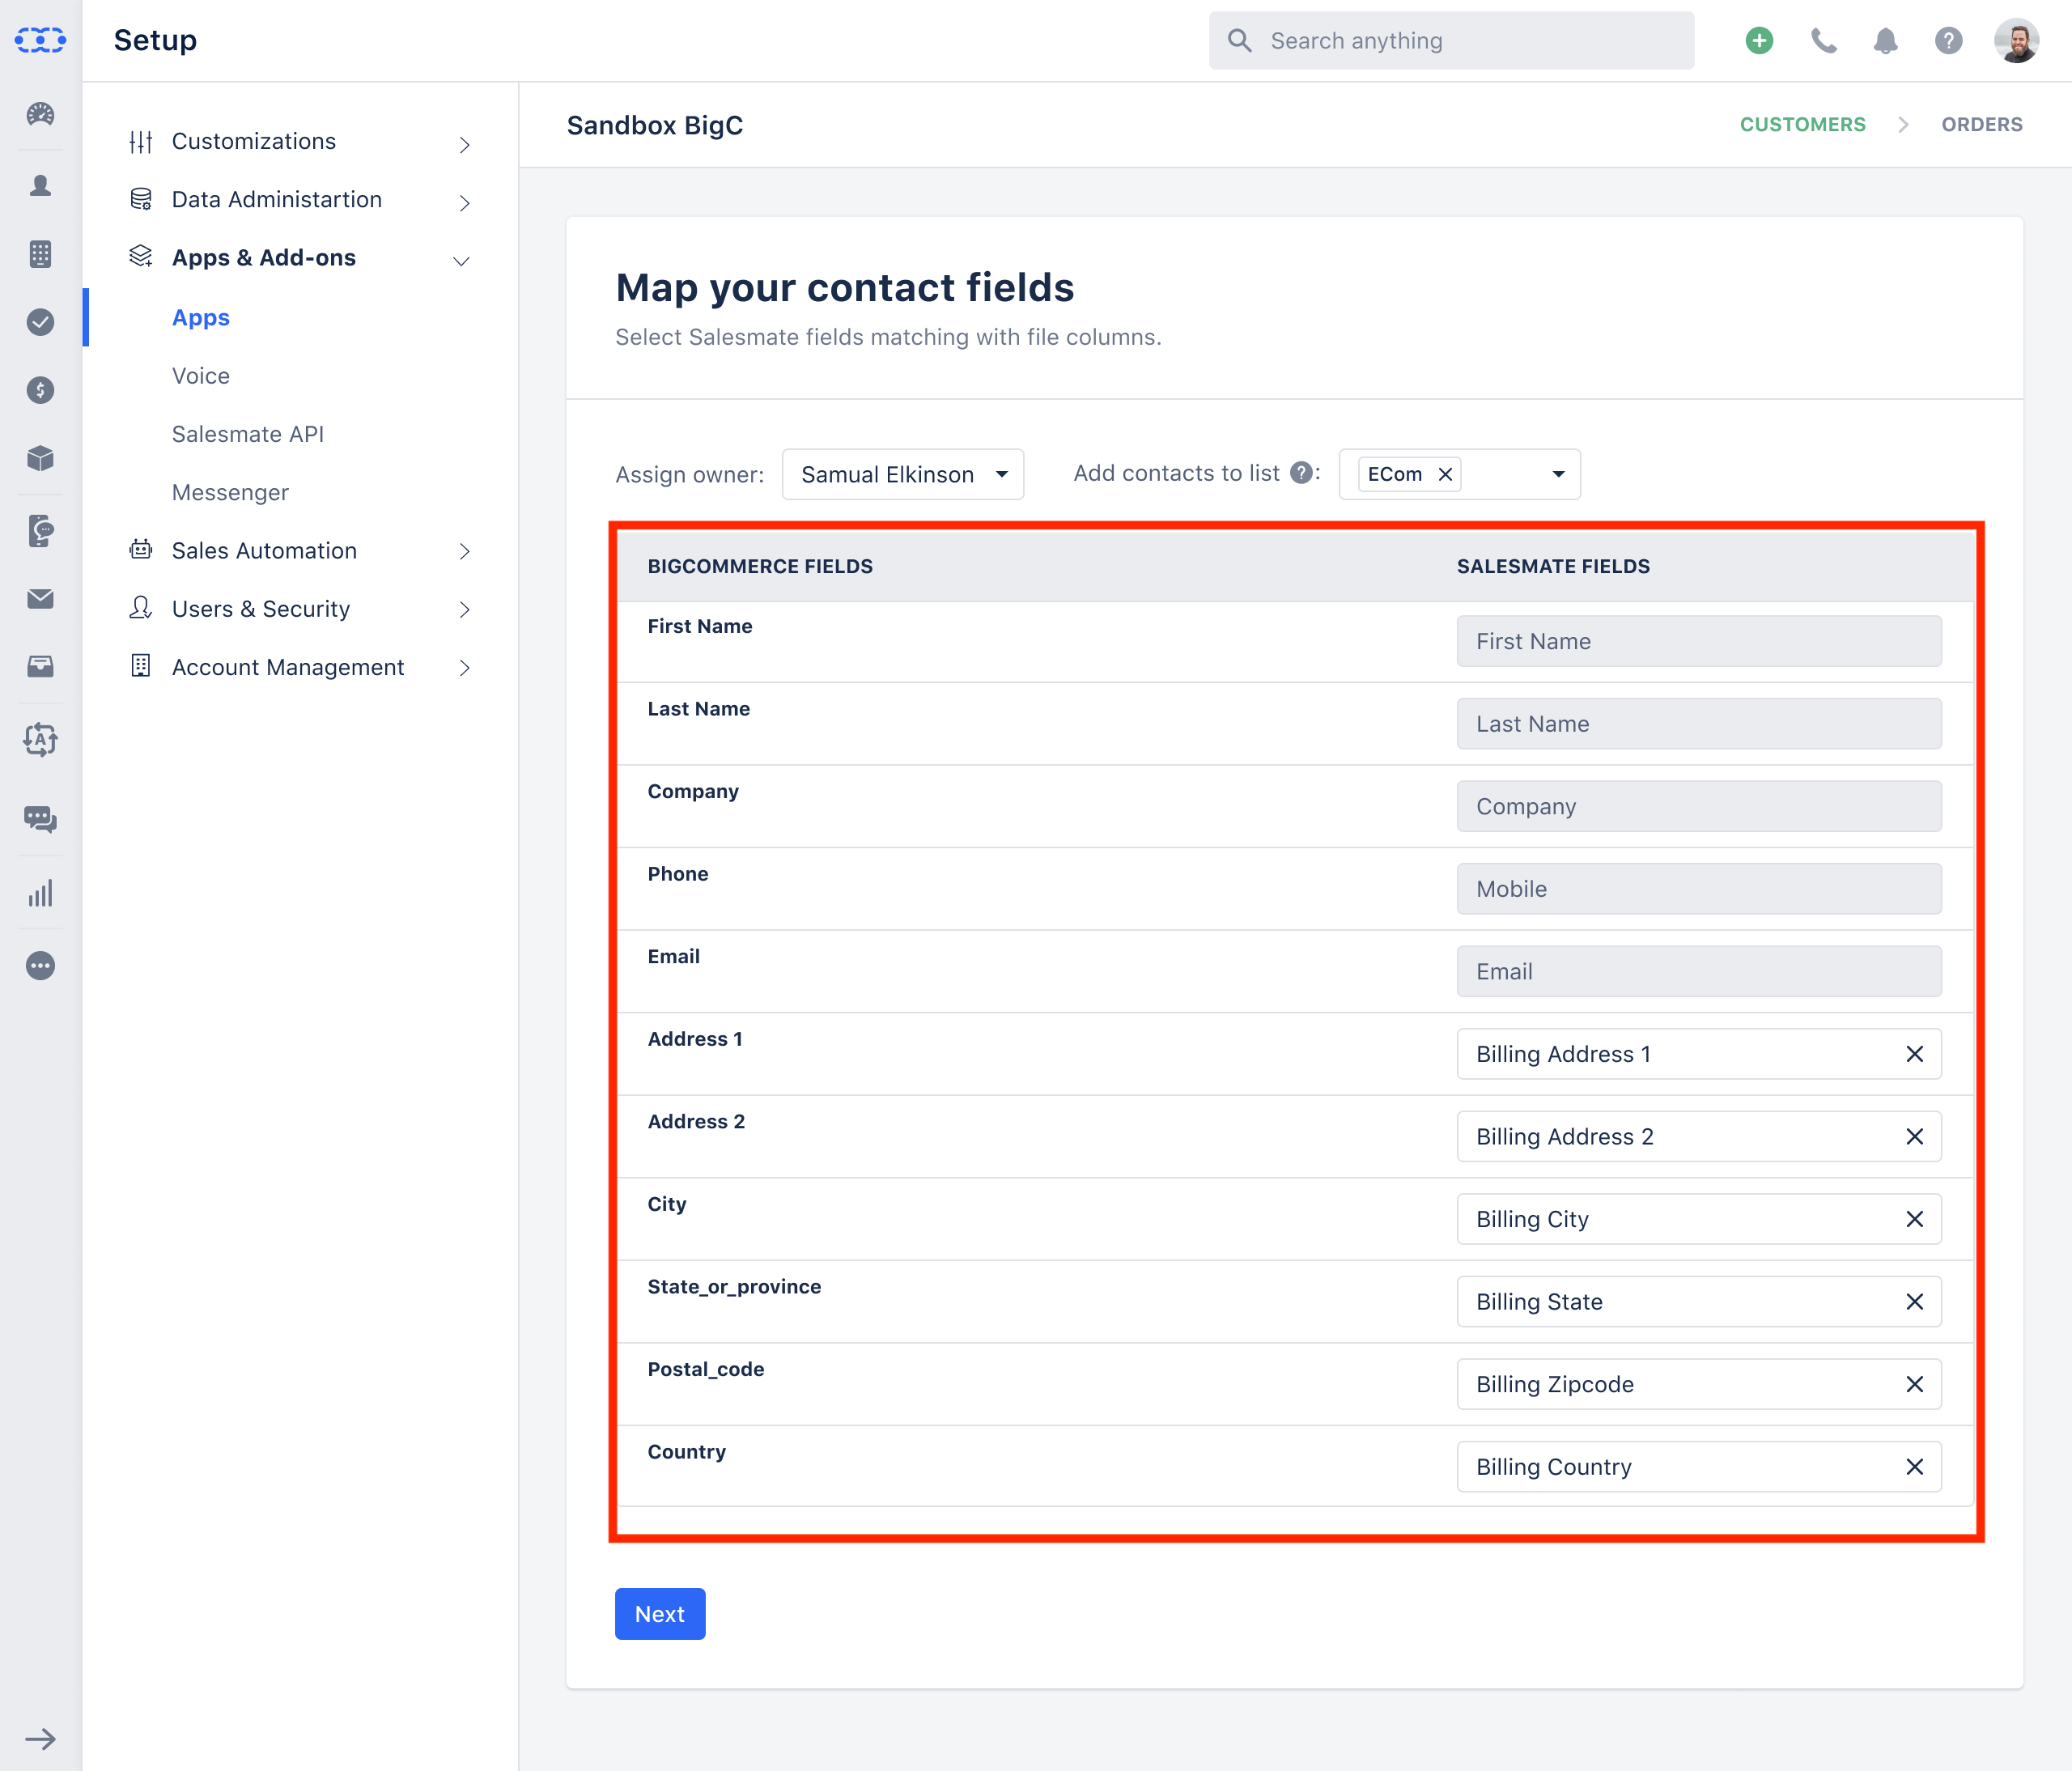Image resolution: width=2072 pixels, height=1771 pixels.
Task: Clear the Billing Zipcode mapping
Action: tap(1914, 1384)
